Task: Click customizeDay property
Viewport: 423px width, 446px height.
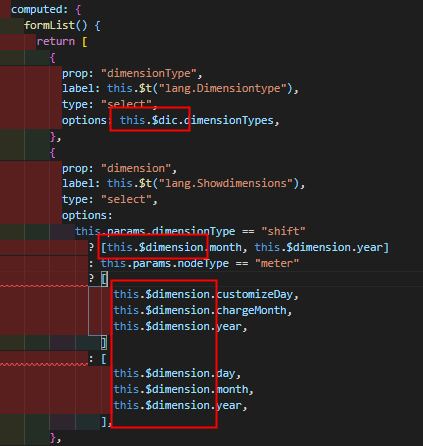Action: tap(255, 295)
